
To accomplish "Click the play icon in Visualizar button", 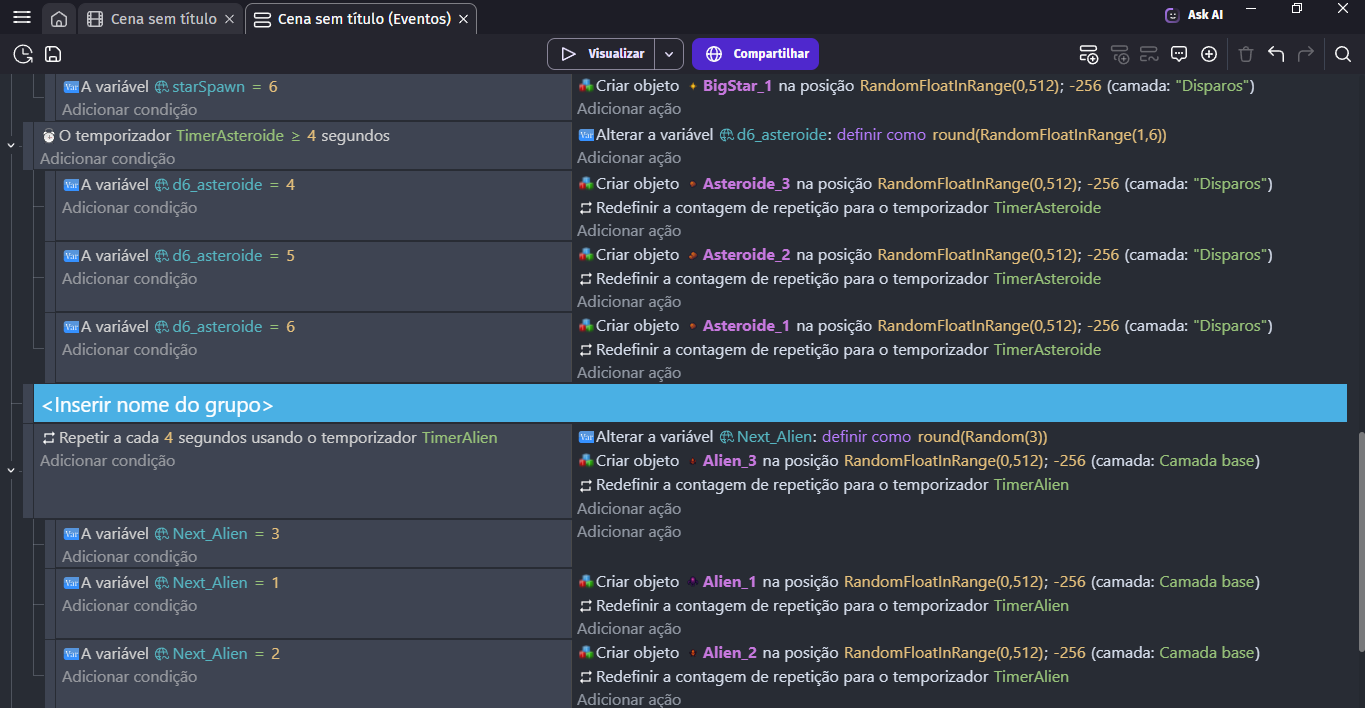I will (569, 54).
